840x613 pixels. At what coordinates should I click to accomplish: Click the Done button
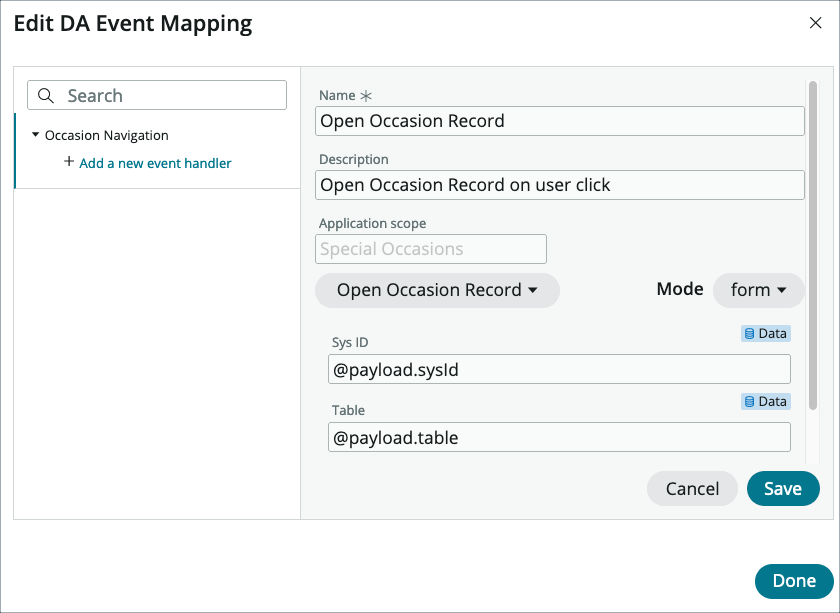tap(792, 581)
